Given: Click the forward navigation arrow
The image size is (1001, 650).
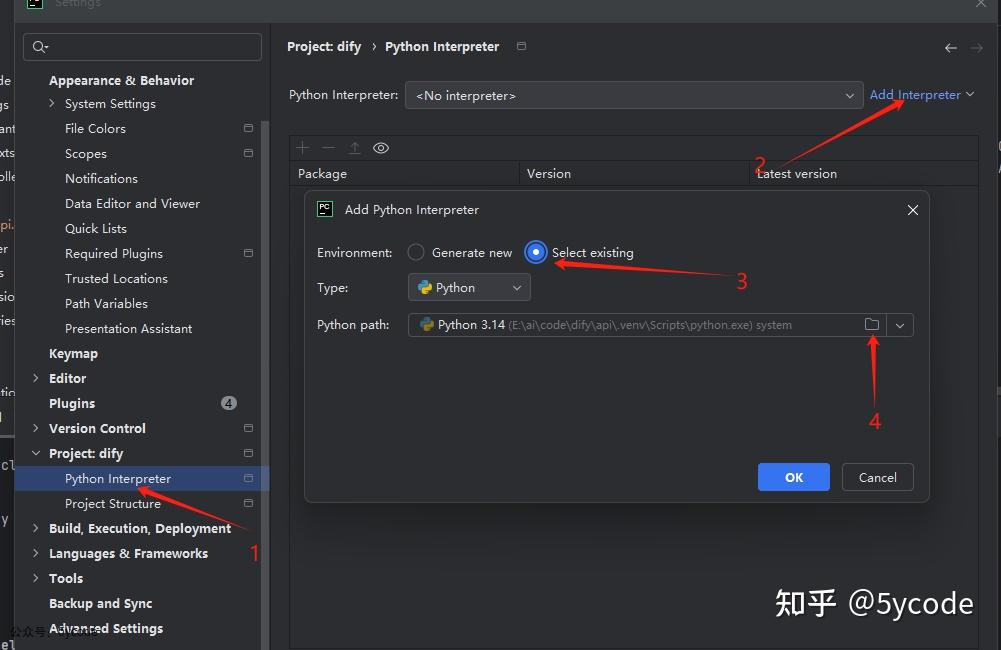Looking at the screenshot, I should [x=976, y=48].
